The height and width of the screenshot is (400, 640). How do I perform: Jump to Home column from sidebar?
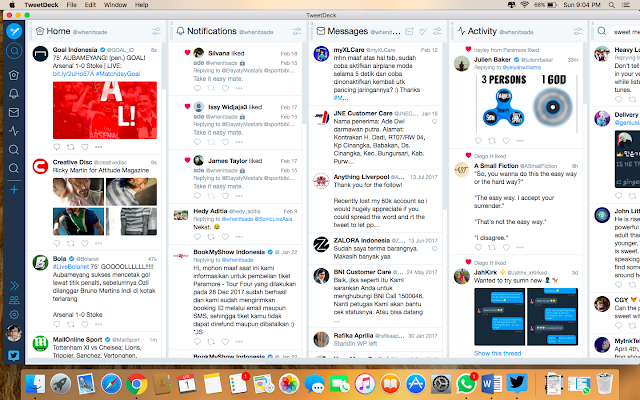[x=14, y=75]
